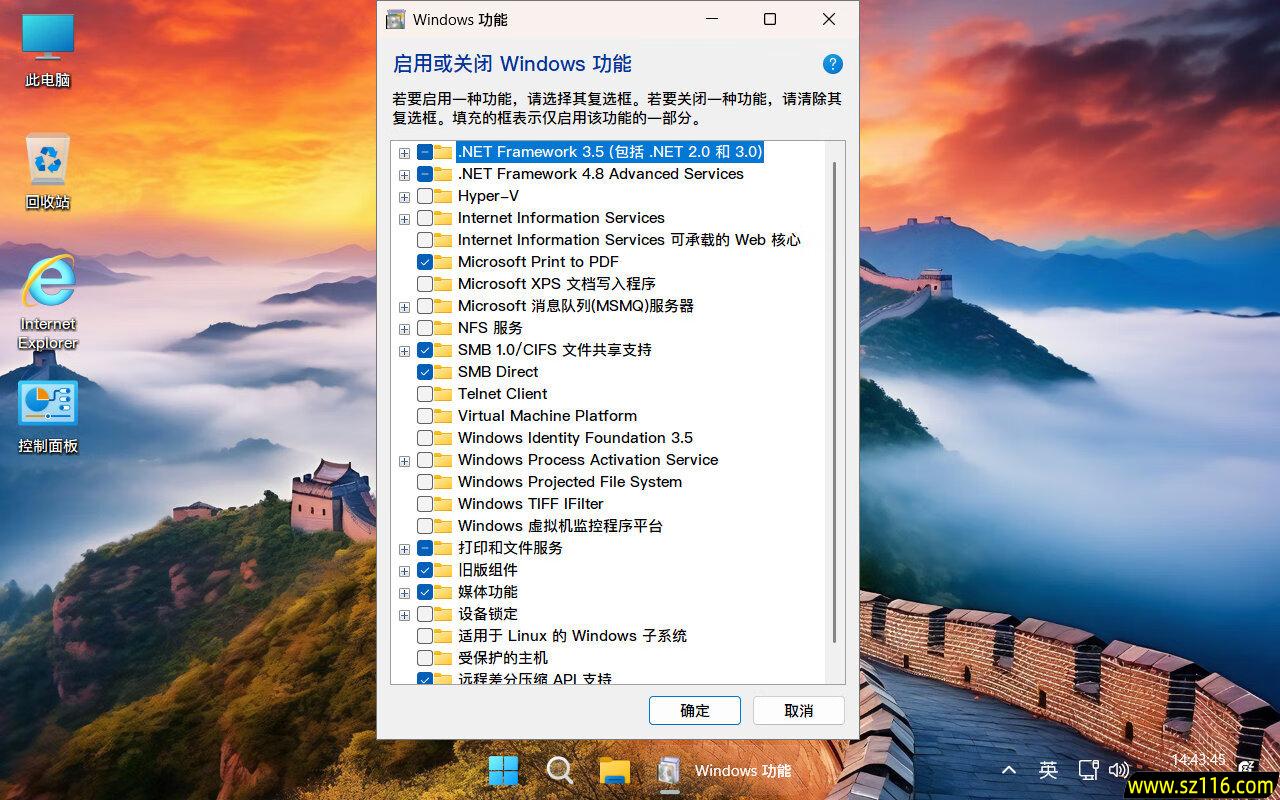The width and height of the screenshot is (1280, 800).
Task: Select the 英 language indicator
Action: [x=1048, y=770]
